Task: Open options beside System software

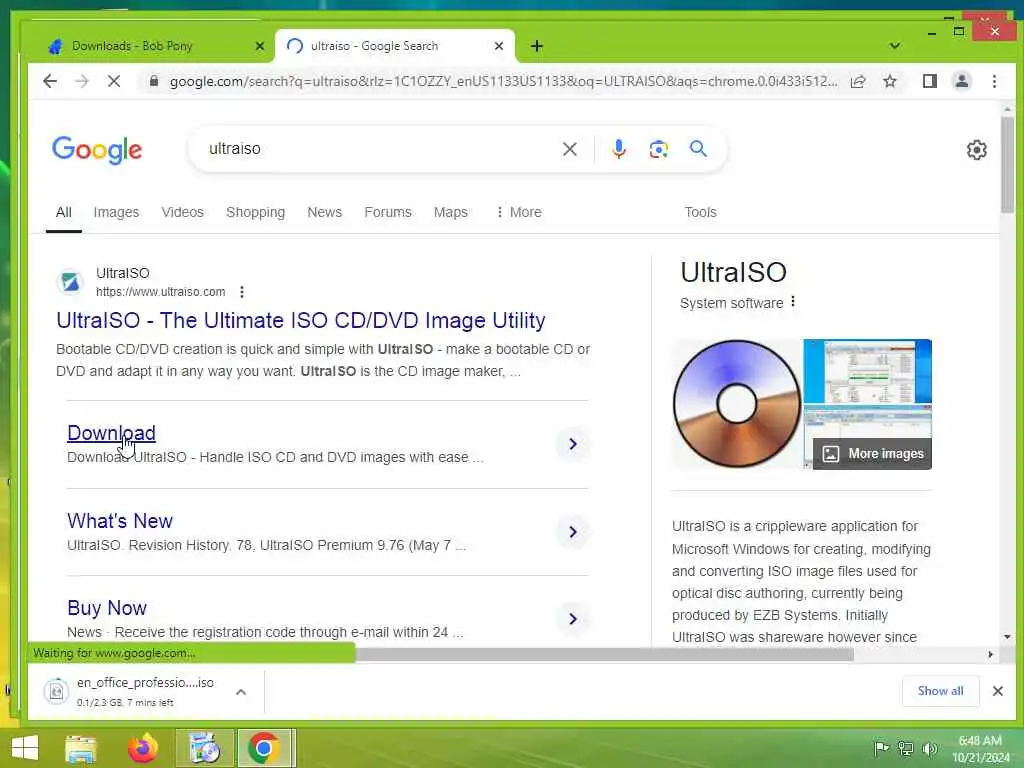Action: [793, 302]
